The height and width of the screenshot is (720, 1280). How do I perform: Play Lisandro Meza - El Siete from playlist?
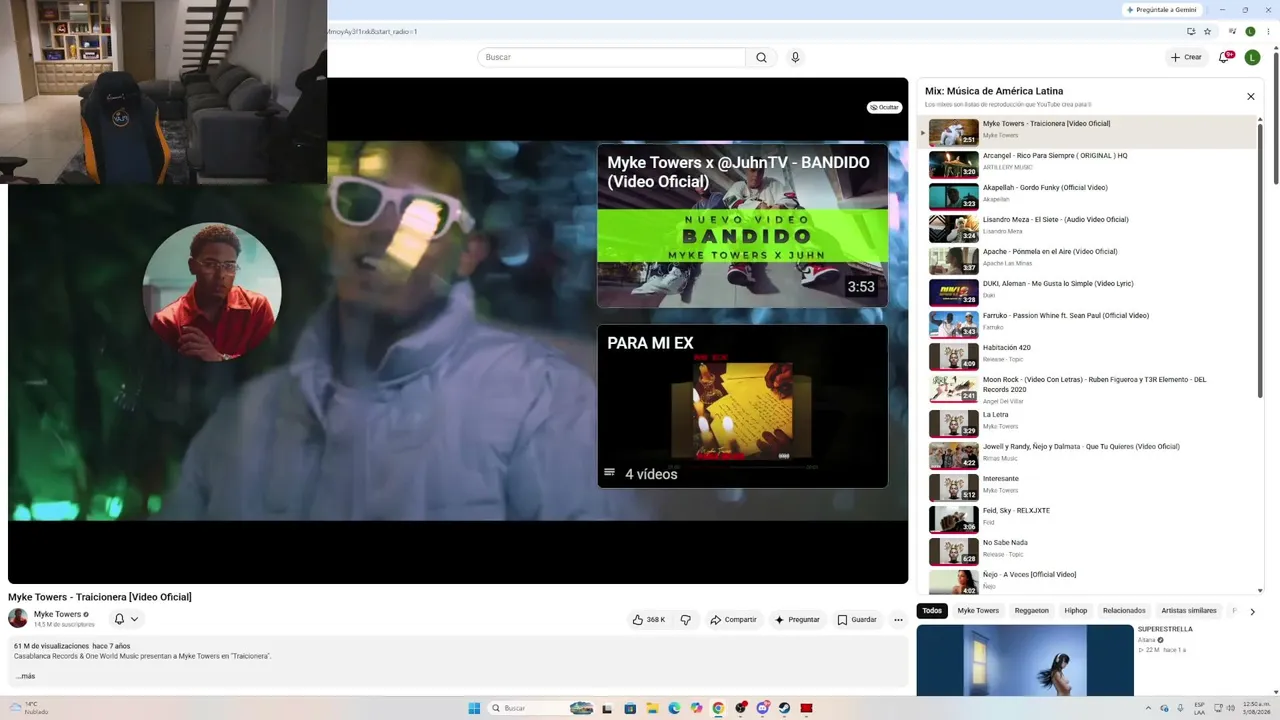coord(1087,228)
